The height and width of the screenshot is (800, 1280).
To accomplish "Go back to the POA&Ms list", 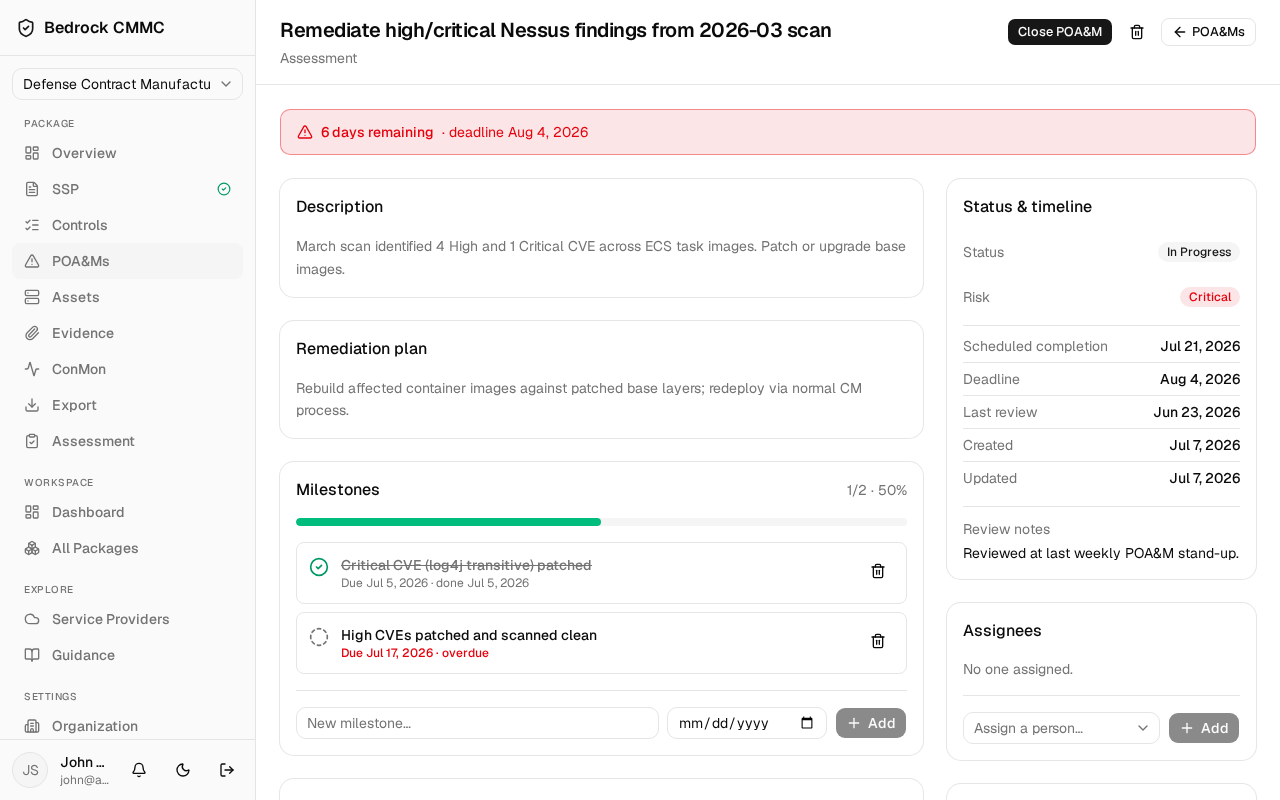I will pos(1208,32).
